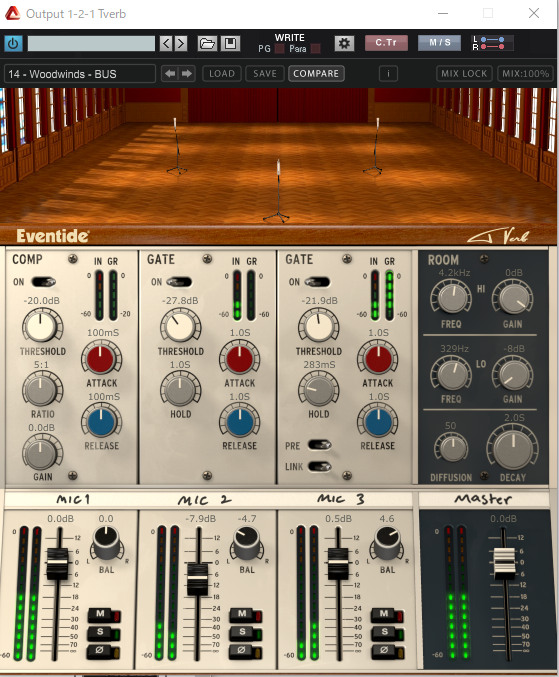559x677 pixels.
Task: Click the Mic 1 fader handle
Action: pyautogui.click(x=57, y=563)
